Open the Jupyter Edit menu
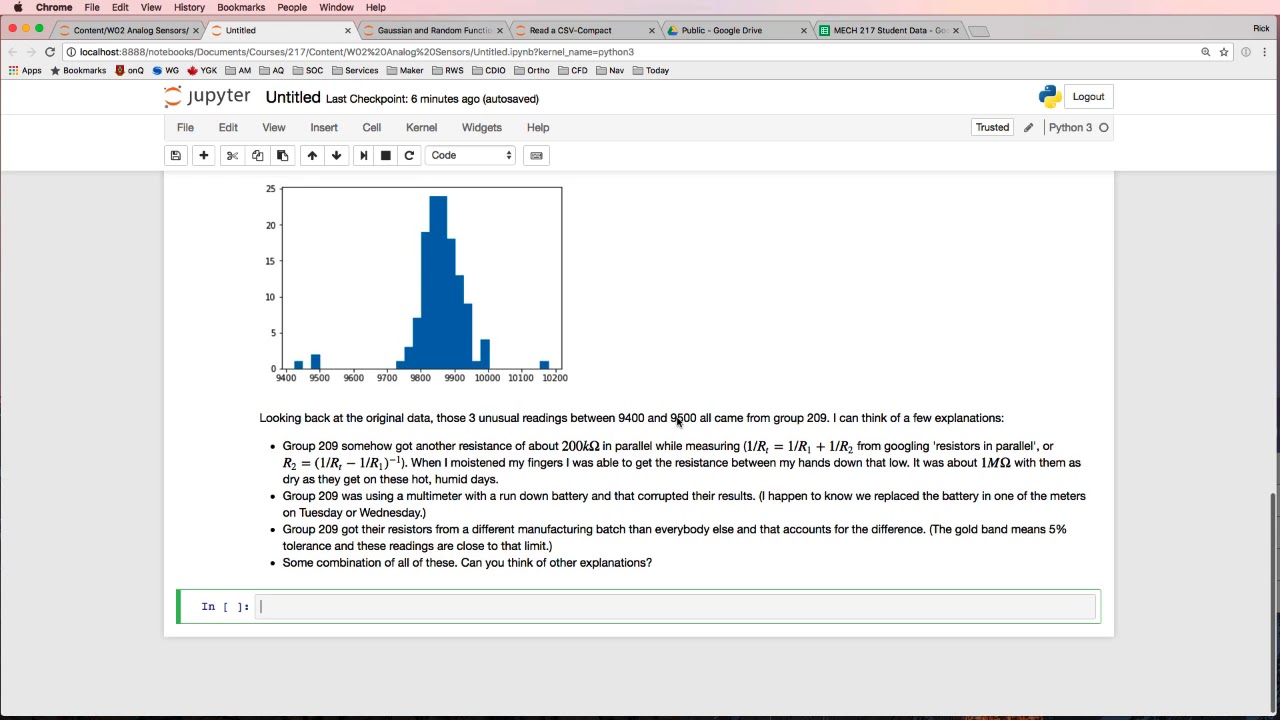Screen dimensions: 1280x720 (228, 127)
